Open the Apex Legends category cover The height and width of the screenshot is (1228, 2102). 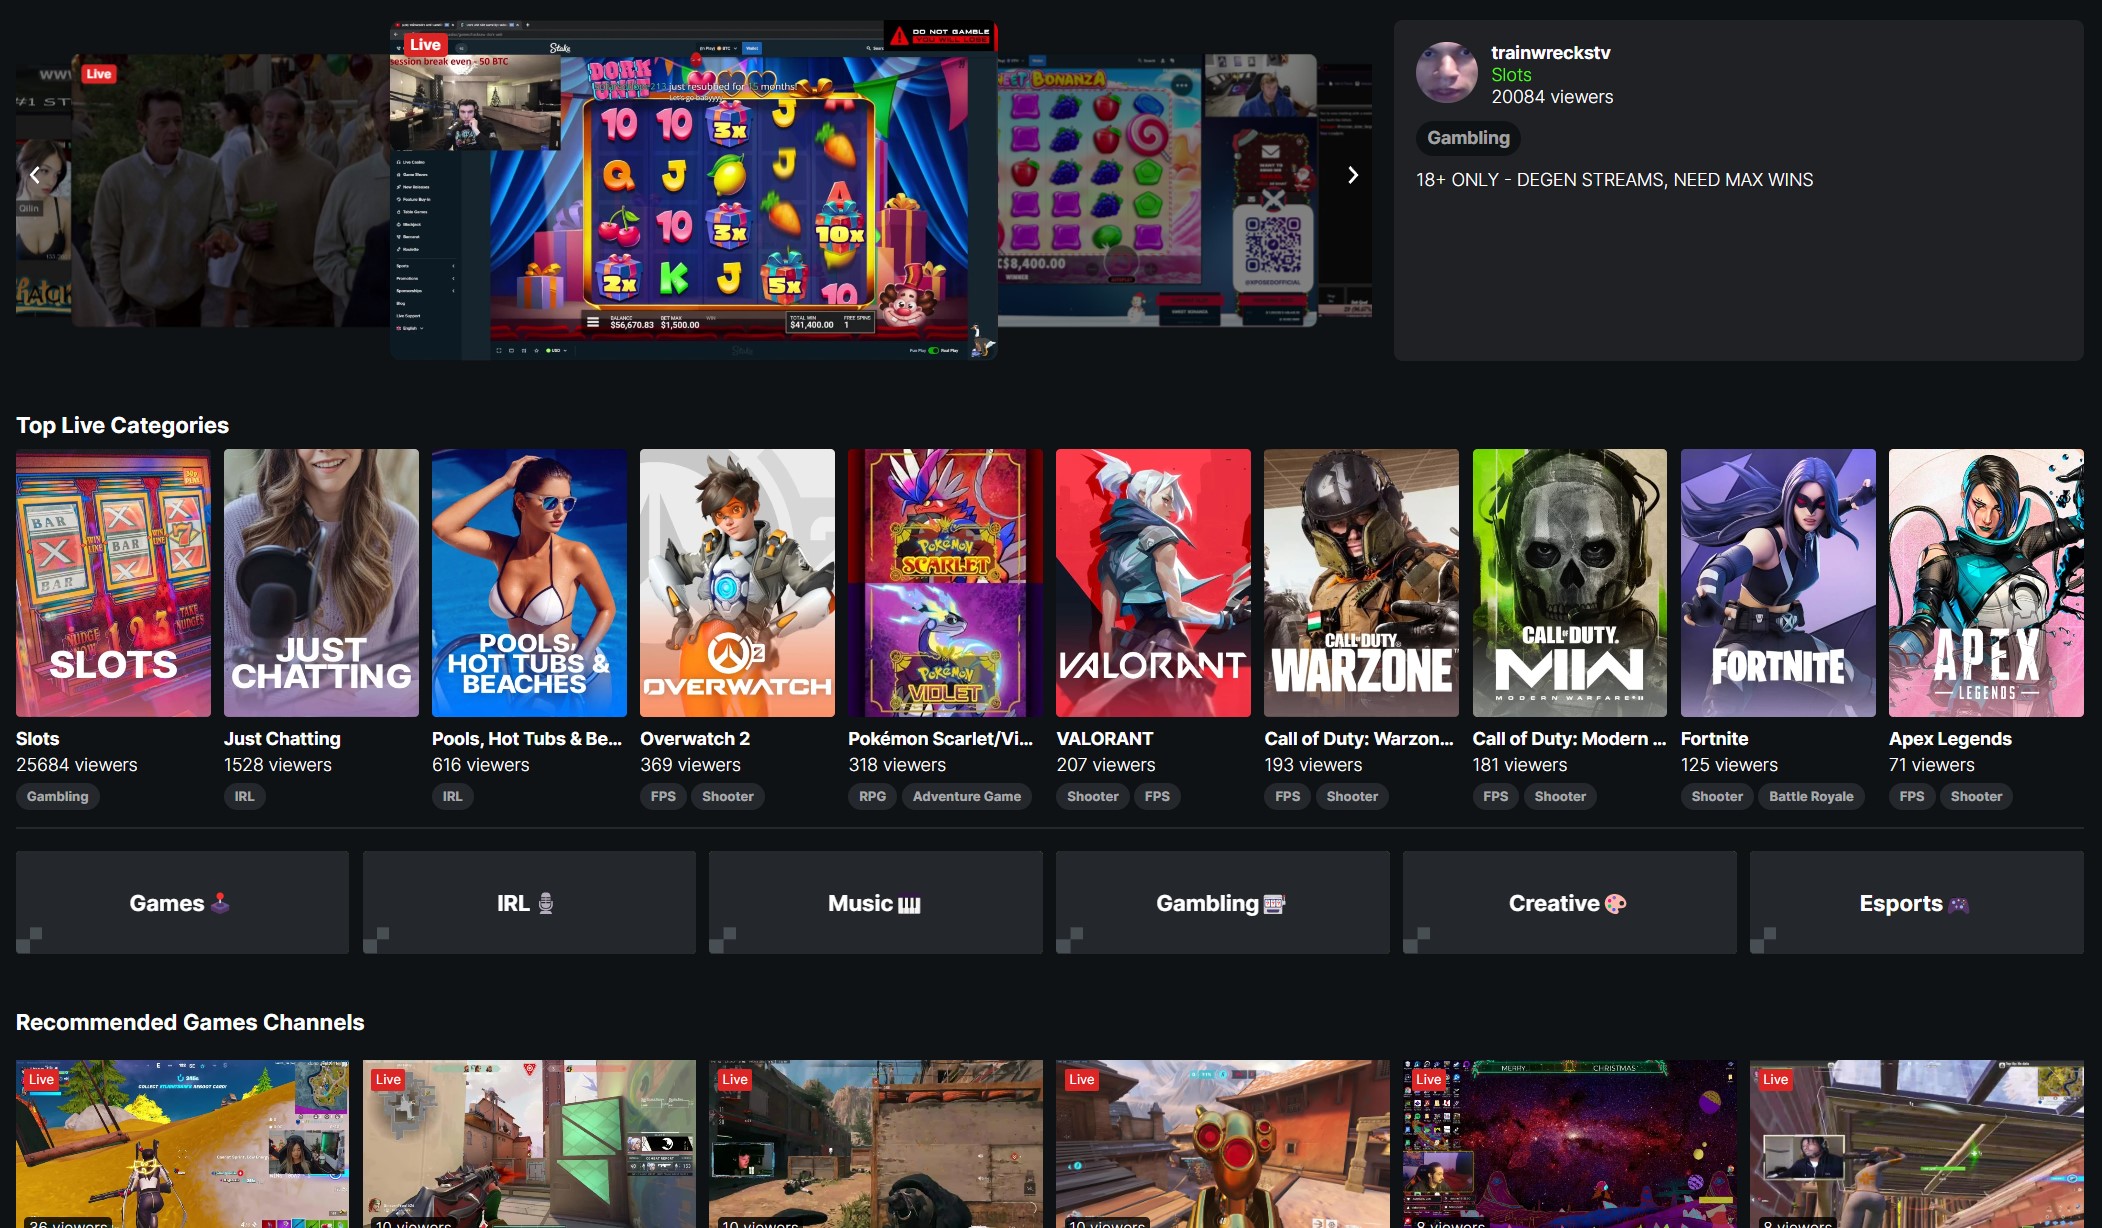[1986, 583]
